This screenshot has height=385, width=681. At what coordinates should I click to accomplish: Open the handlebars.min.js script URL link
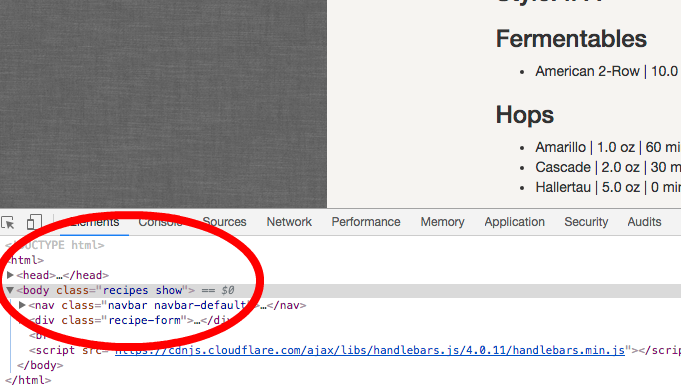tap(370, 350)
